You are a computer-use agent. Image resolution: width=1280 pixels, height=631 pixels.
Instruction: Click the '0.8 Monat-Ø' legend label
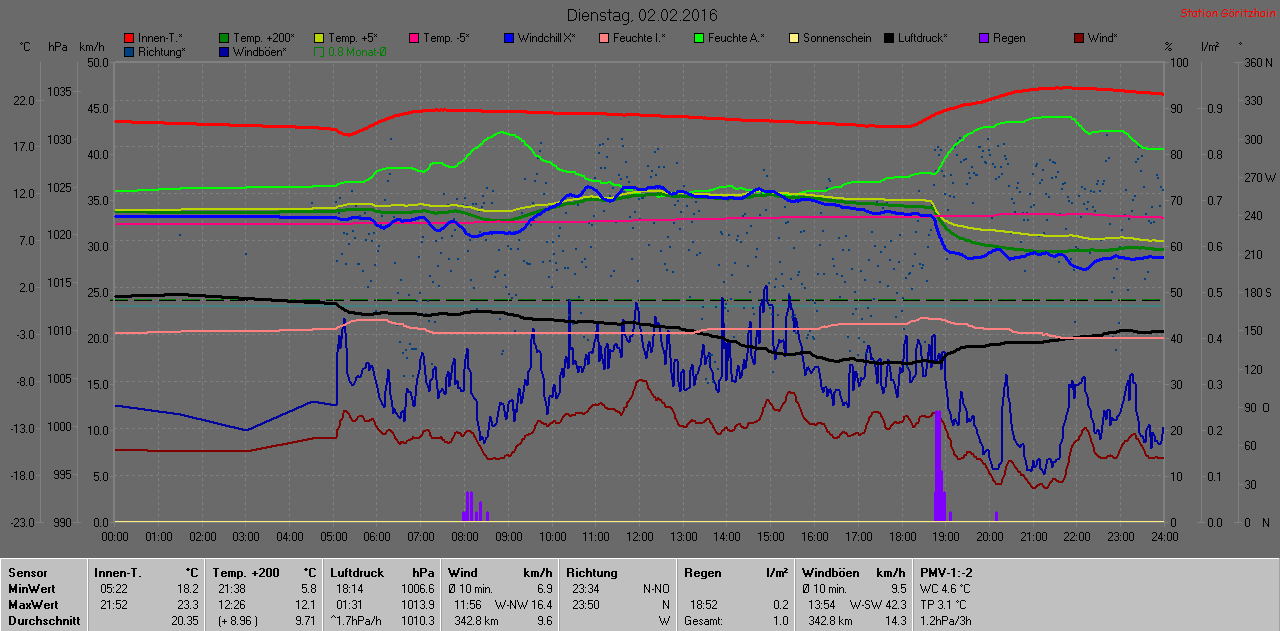coord(357,51)
